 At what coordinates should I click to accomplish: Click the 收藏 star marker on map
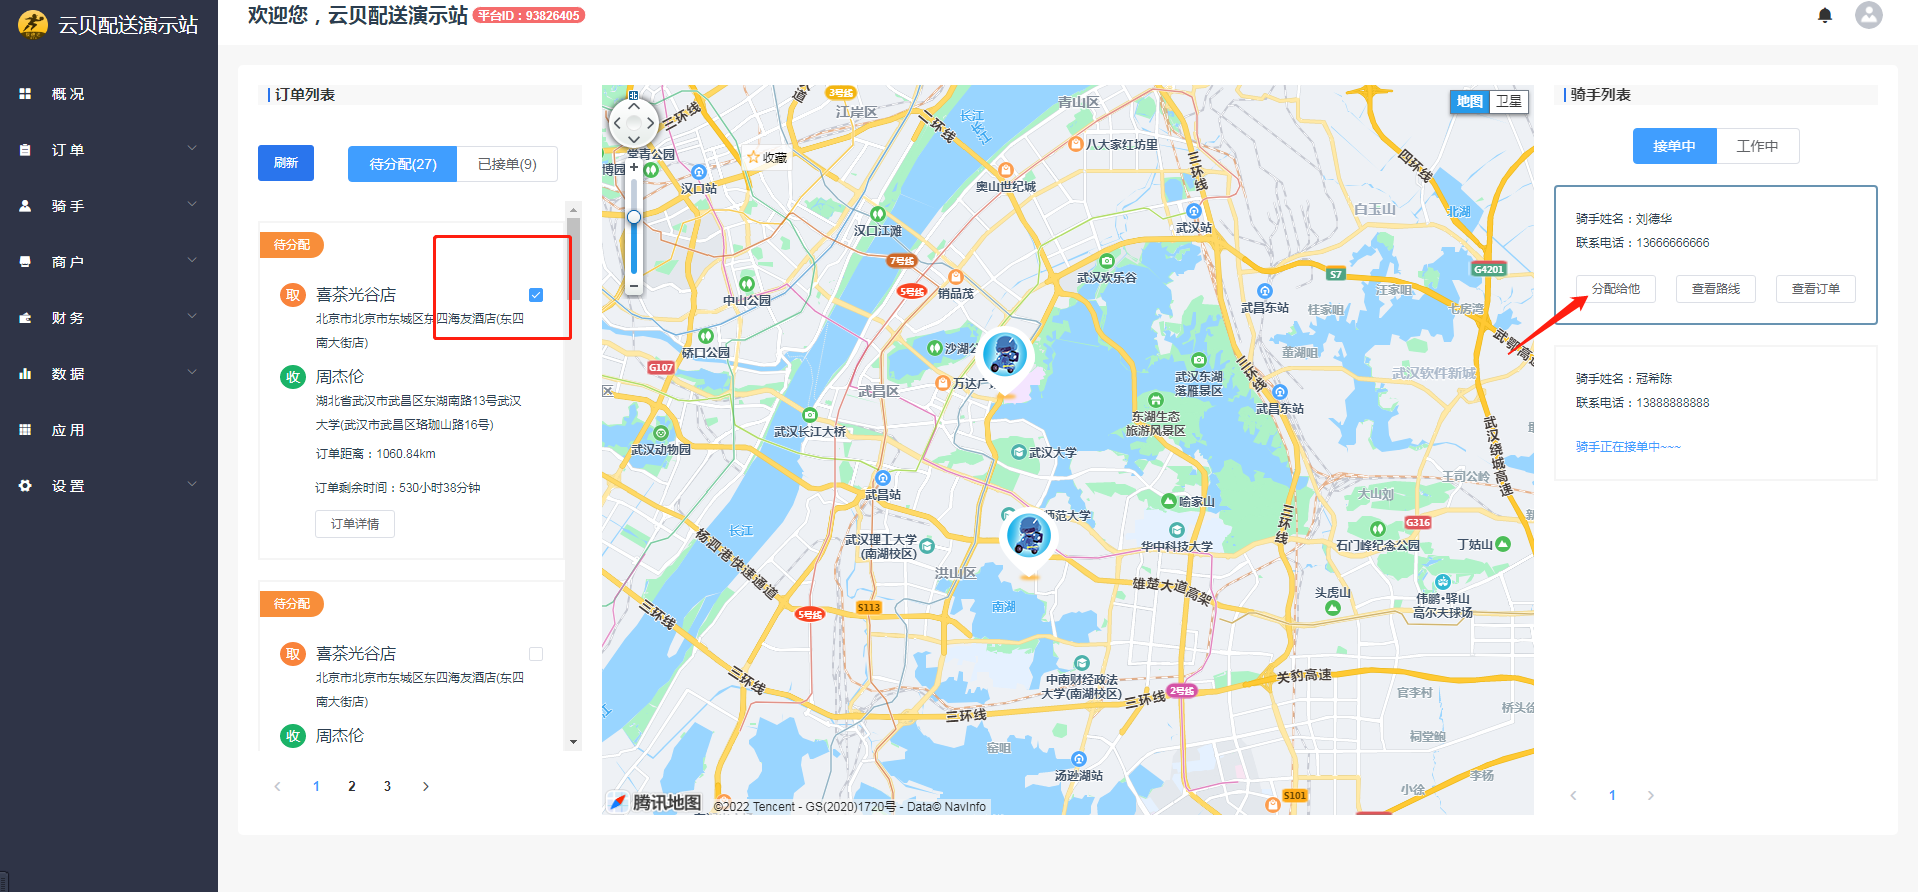tap(767, 157)
